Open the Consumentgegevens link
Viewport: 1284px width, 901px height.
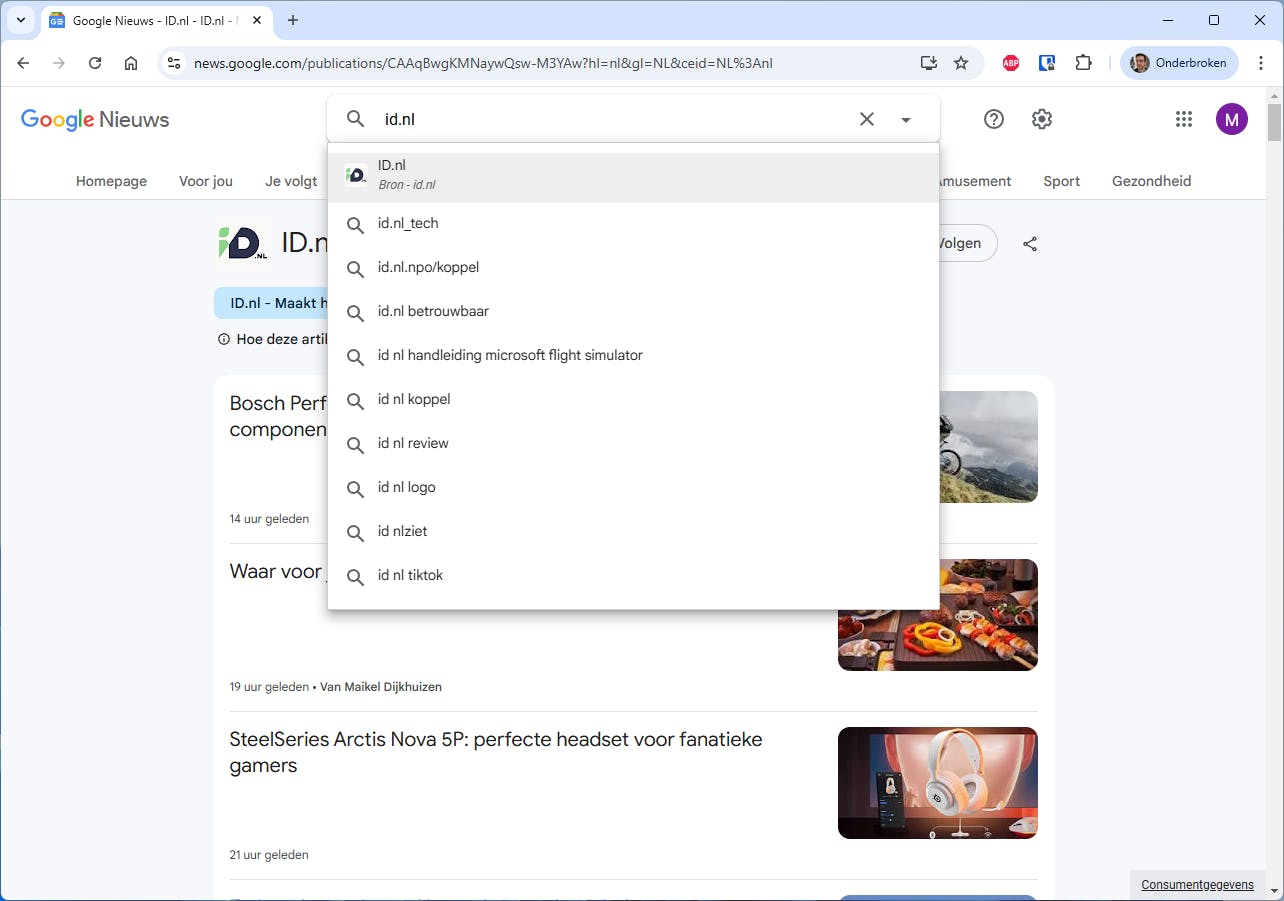tap(1196, 884)
